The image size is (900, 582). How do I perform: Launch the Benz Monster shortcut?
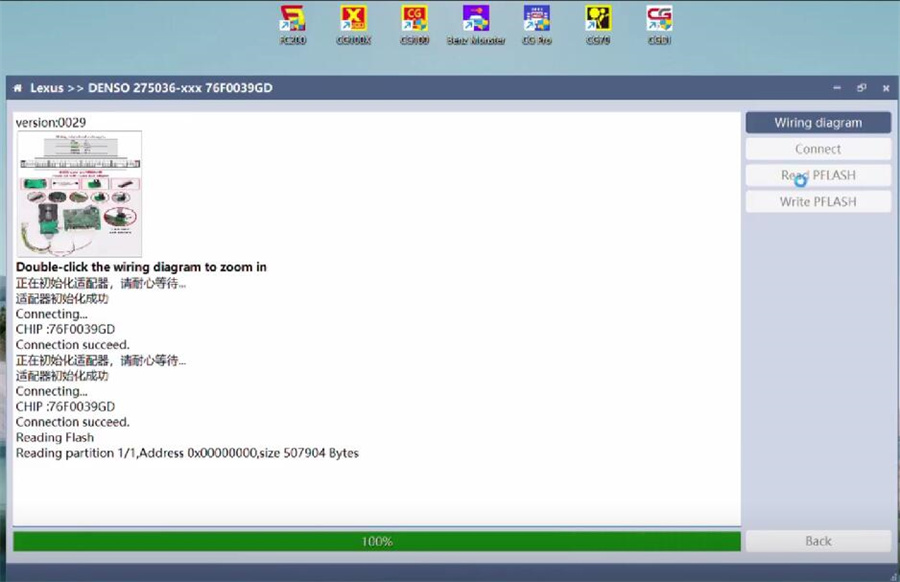point(476,22)
